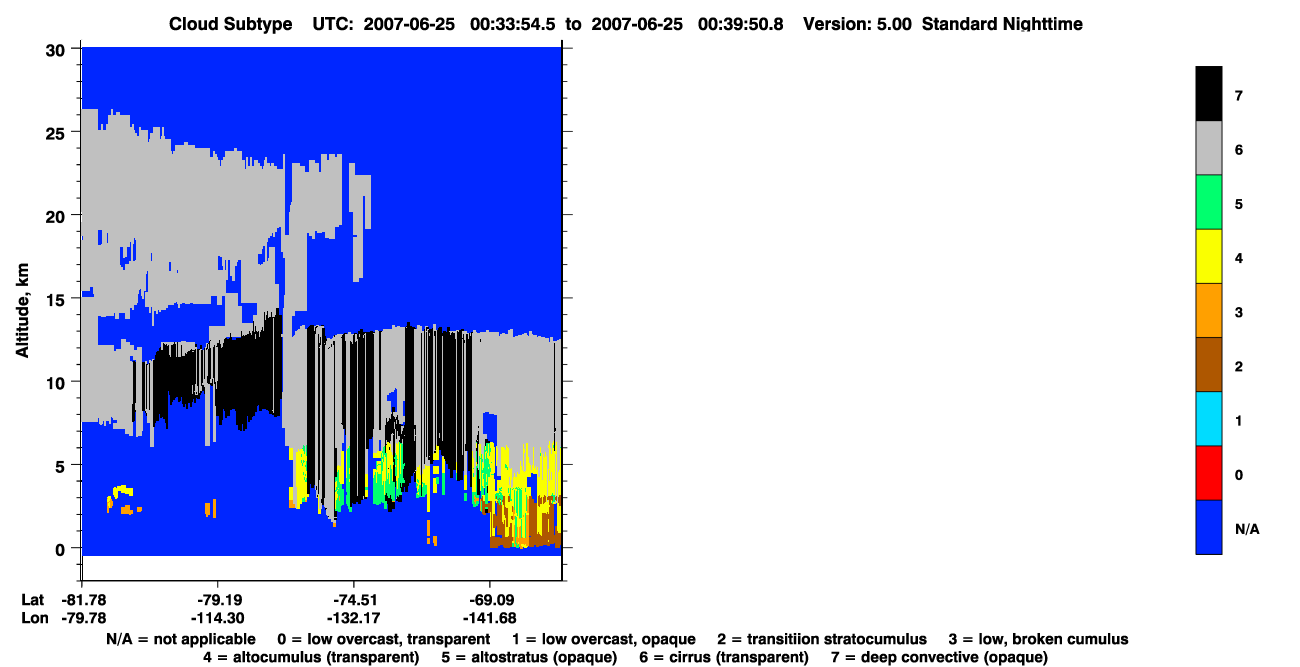The width and height of the screenshot is (1300, 667).
Task: Click the colorbar label 0
Action: pos(1238,474)
